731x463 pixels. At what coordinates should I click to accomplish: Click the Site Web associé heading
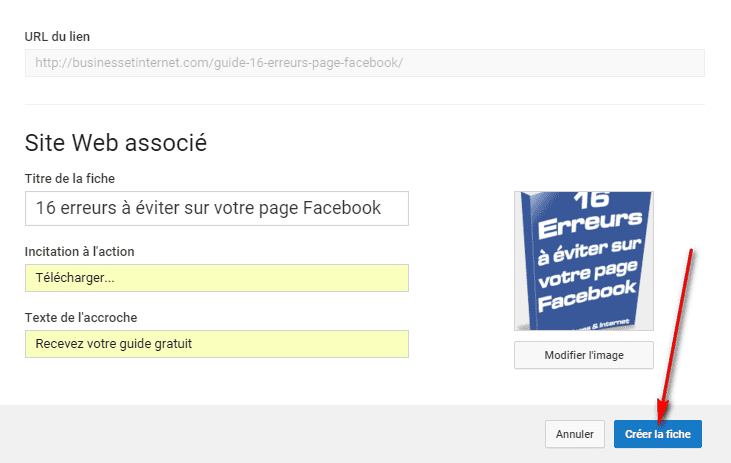click(116, 143)
